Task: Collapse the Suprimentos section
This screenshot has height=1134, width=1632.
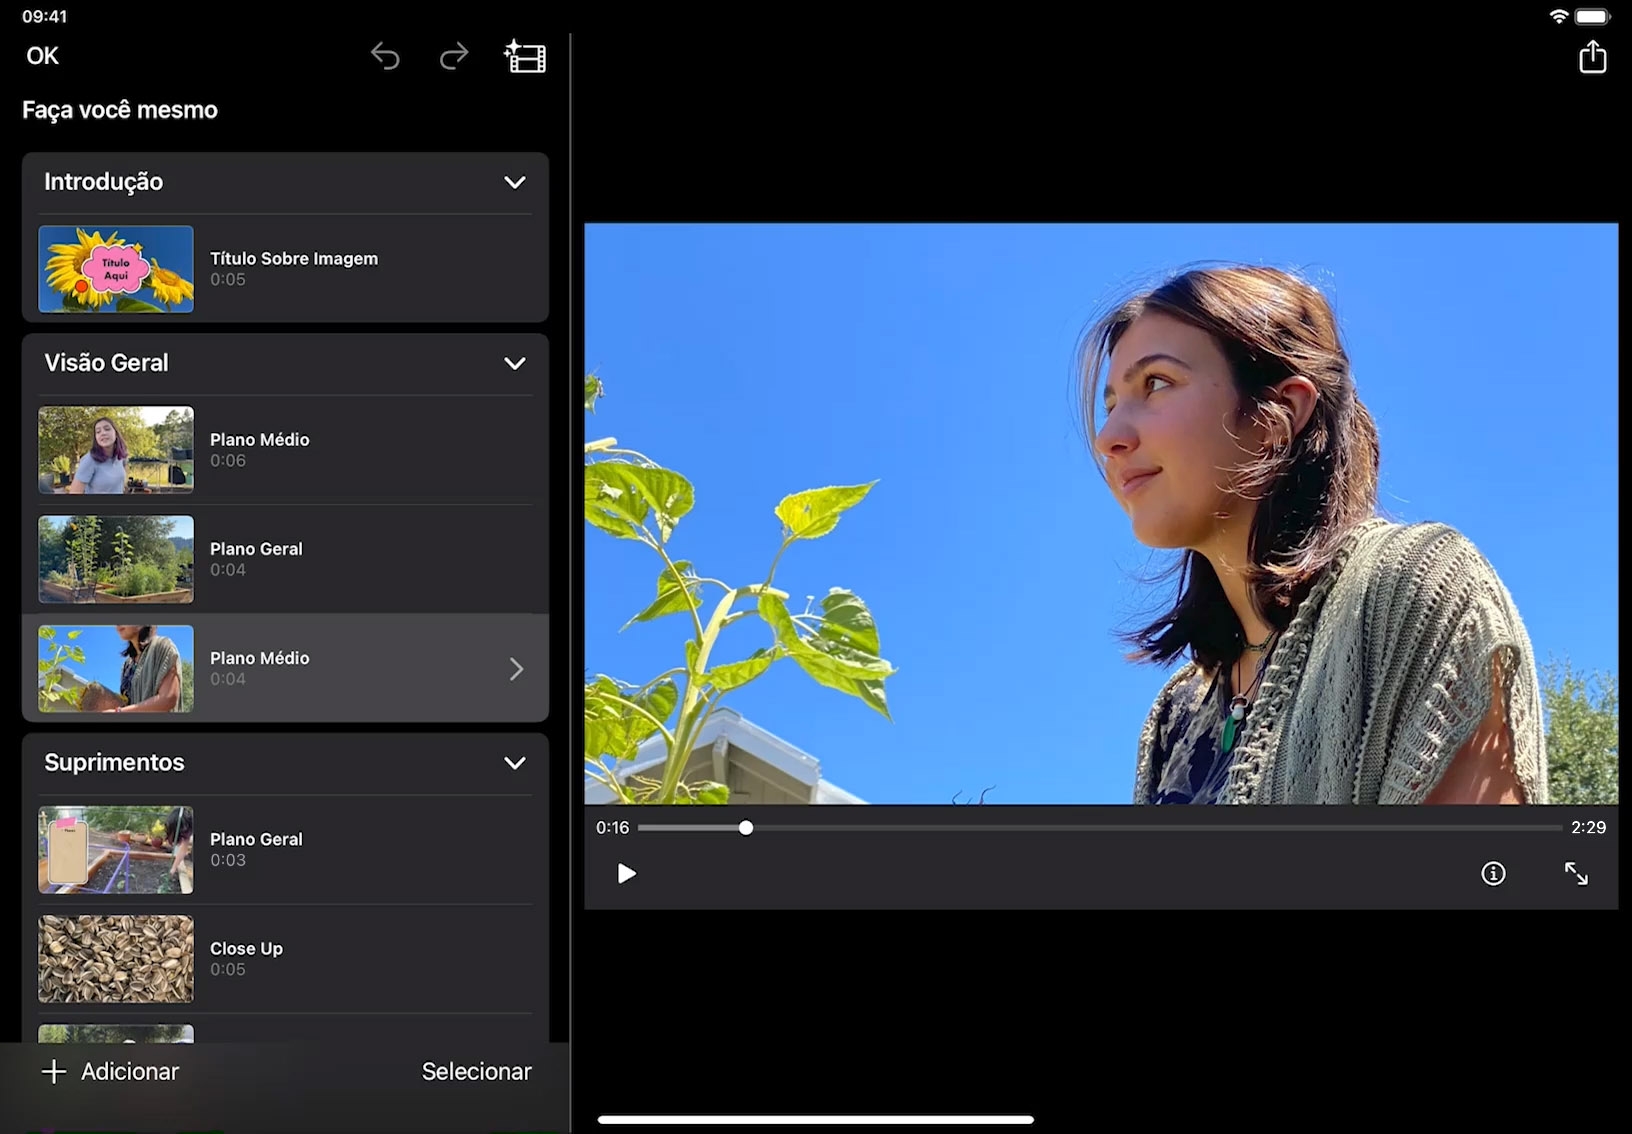Action: point(515,763)
